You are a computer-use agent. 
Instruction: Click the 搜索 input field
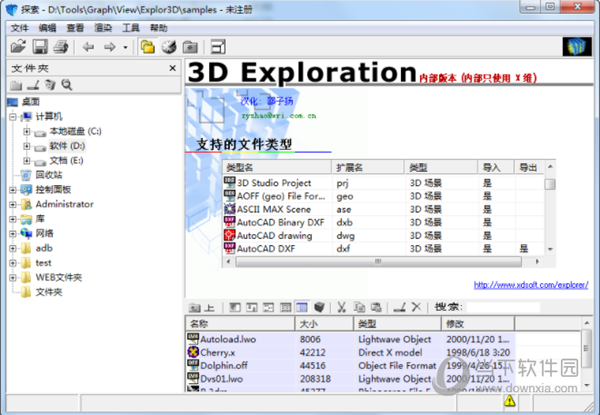click(x=503, y=307)
